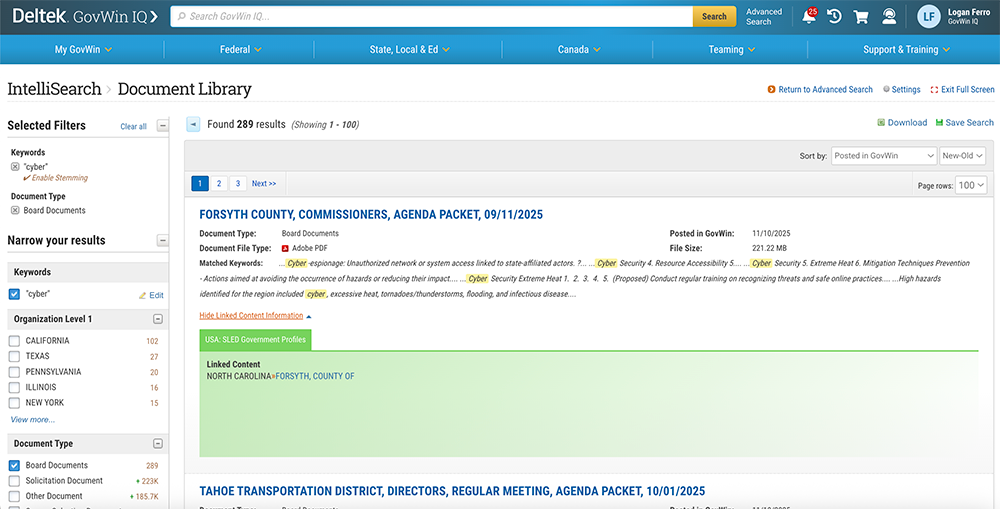Click the yellow Search button
1000x509 pixels.
[x=714, y=17]
